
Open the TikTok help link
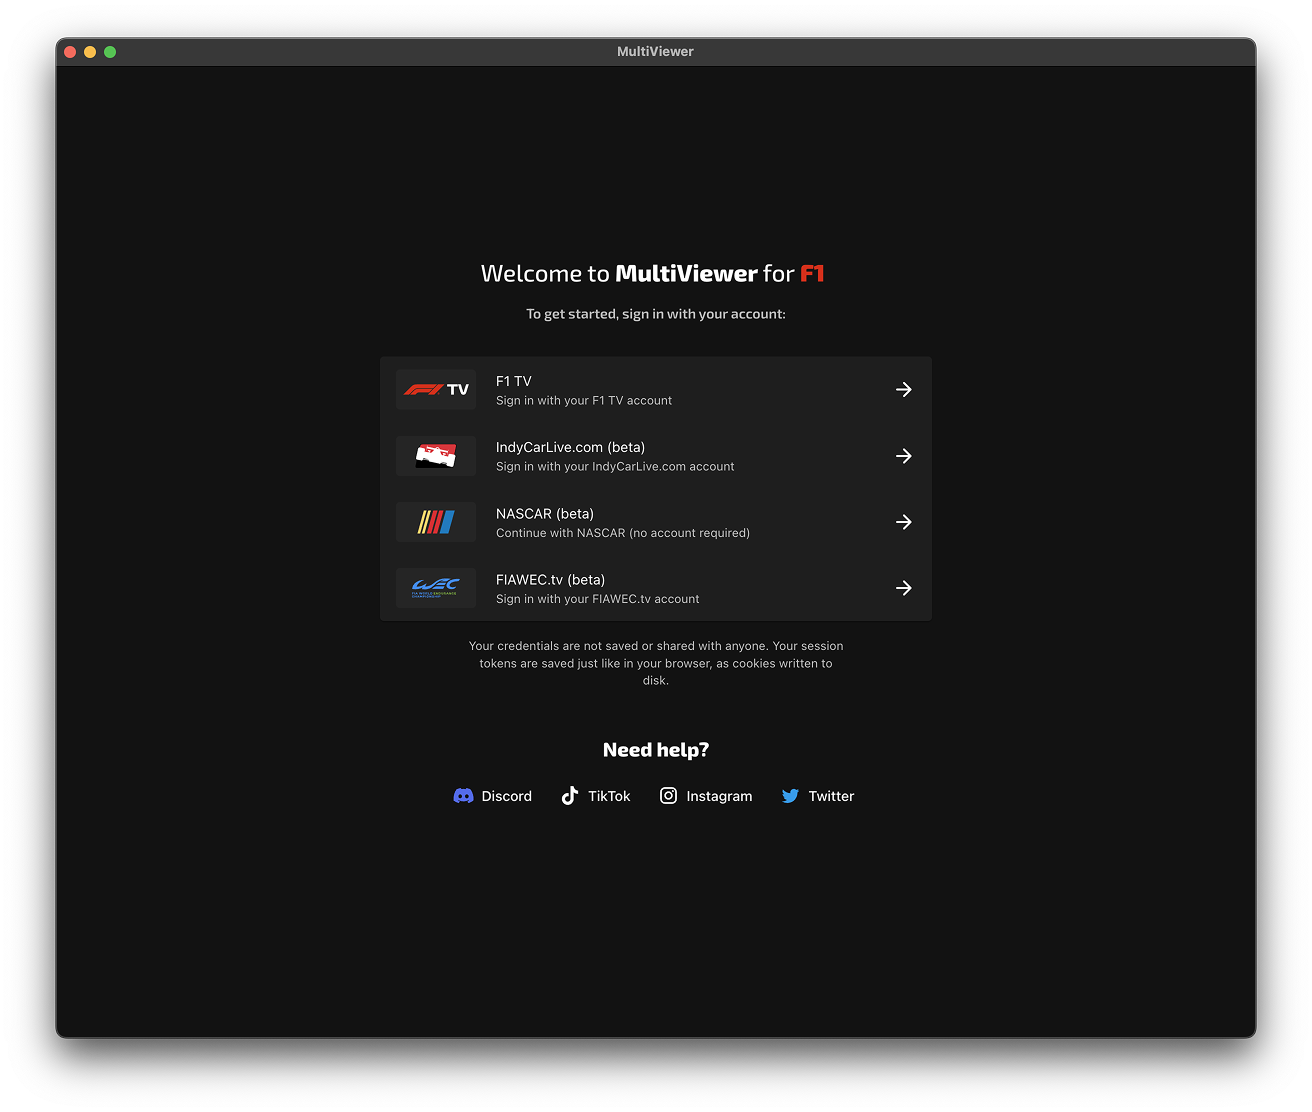click(595, 795)
